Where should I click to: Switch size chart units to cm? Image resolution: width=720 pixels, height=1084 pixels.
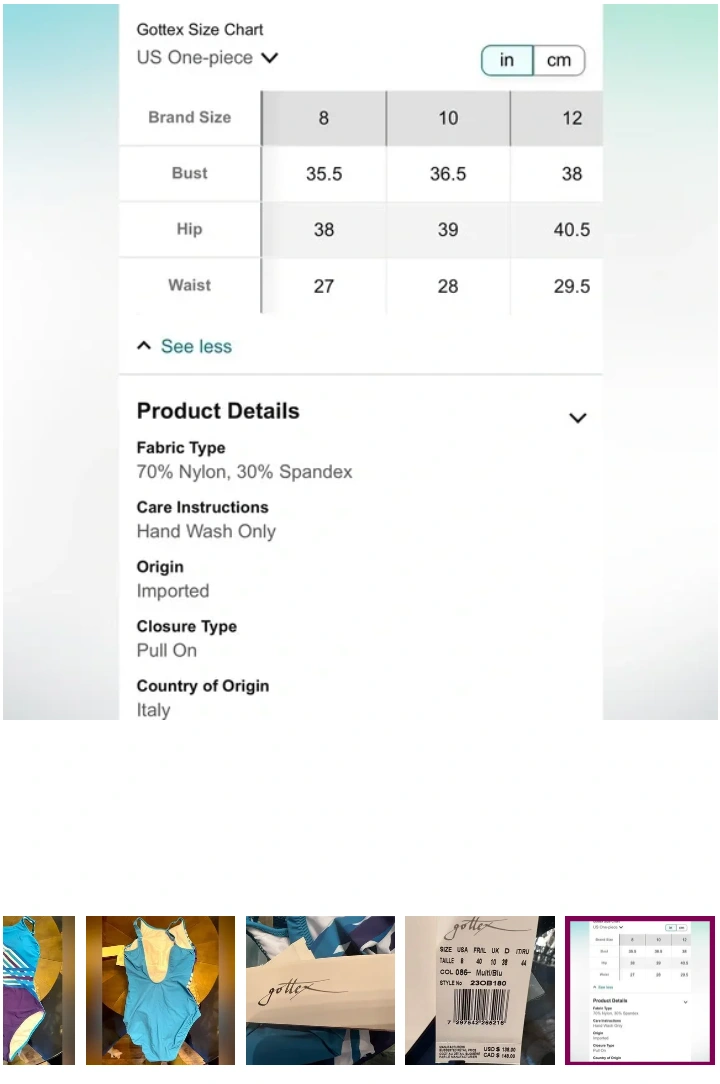click(x=559, y=60)
